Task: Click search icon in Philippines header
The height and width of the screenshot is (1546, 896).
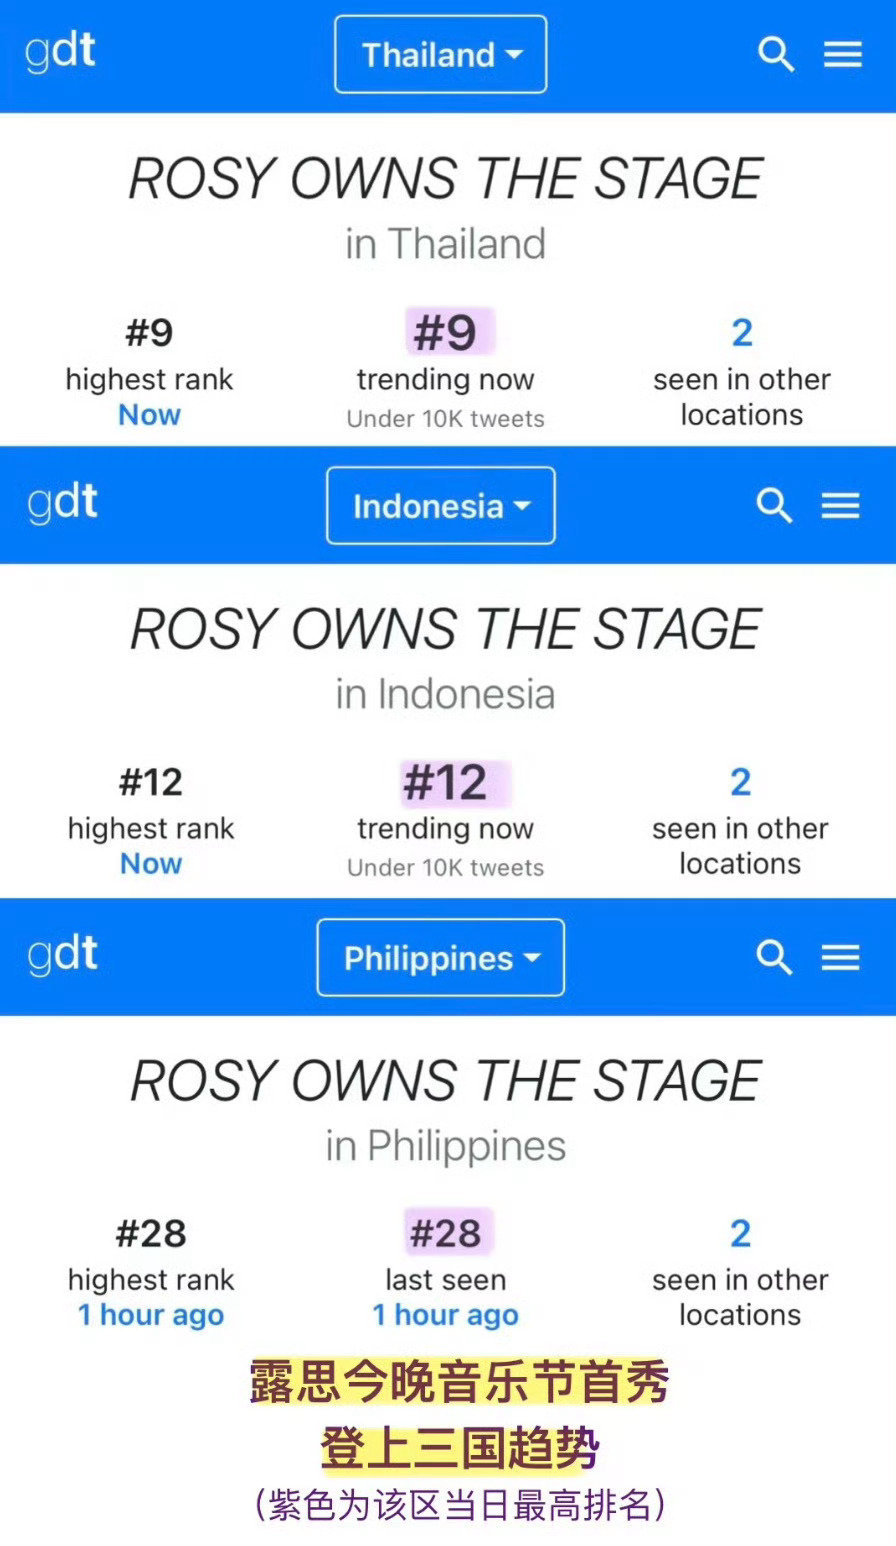Action: point(774,958)
